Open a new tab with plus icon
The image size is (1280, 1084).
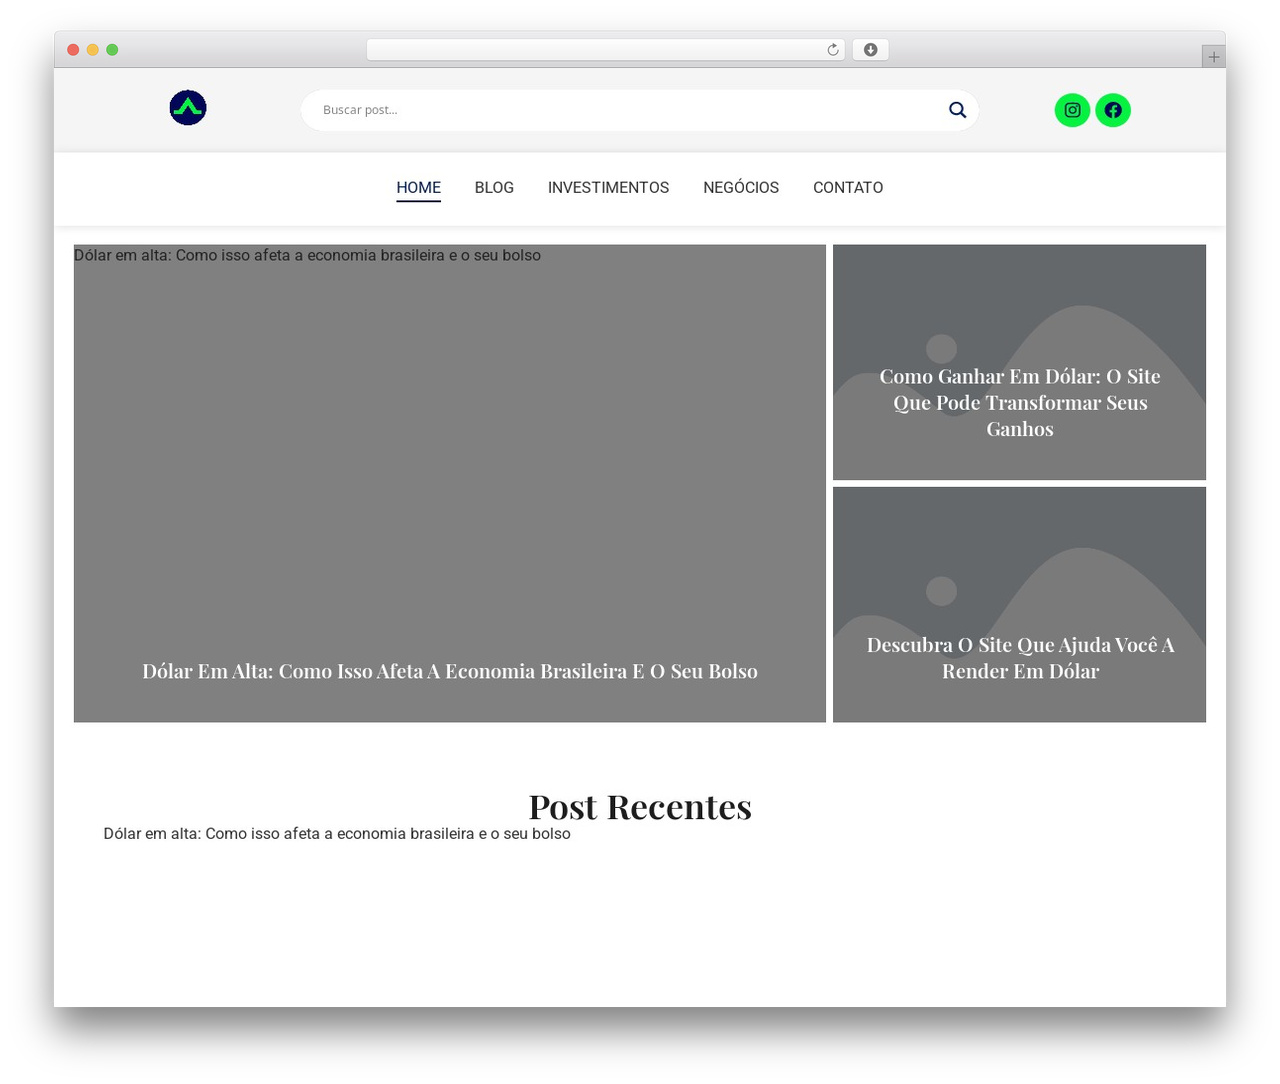[x=1213, y=57]
